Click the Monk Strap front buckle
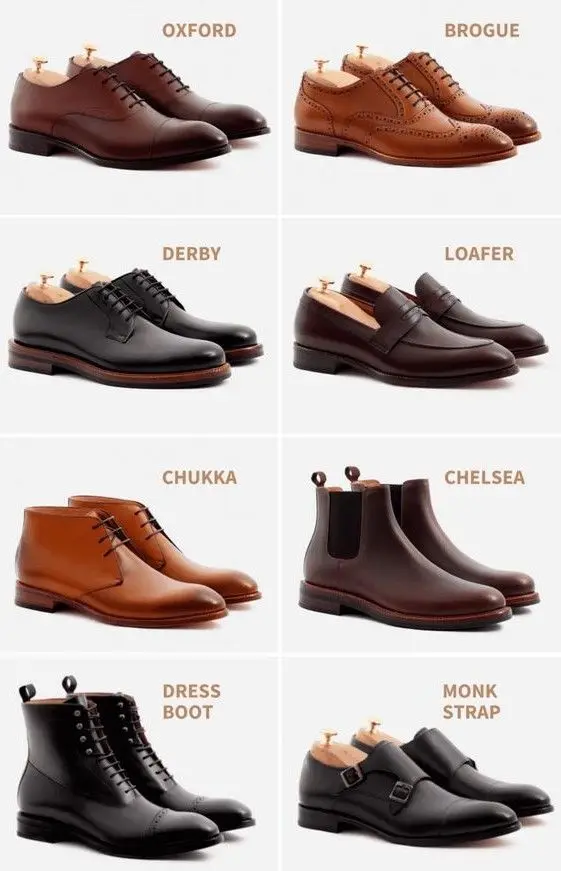Image resolution: width=561 pixels, height=871 pixels. point(399,791)
